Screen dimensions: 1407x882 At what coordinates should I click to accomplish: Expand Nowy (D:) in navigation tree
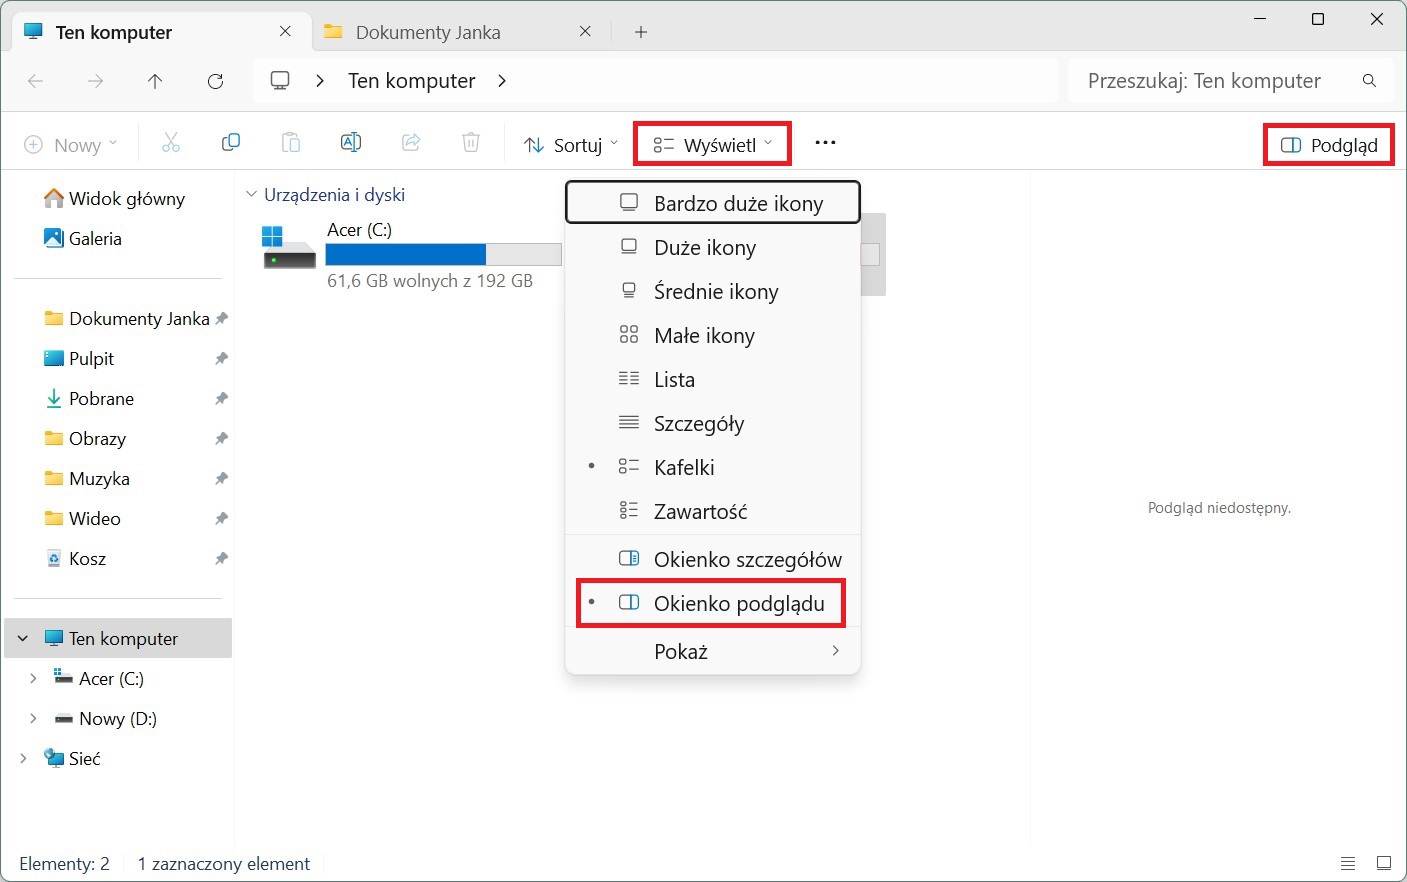pos(33,719)
